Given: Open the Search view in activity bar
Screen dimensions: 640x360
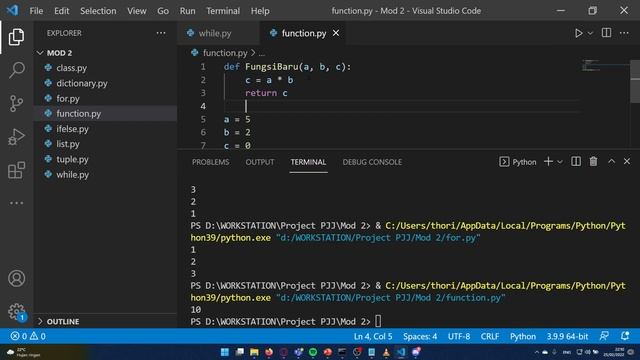Looking at the screenshot, I should (16, 70).
